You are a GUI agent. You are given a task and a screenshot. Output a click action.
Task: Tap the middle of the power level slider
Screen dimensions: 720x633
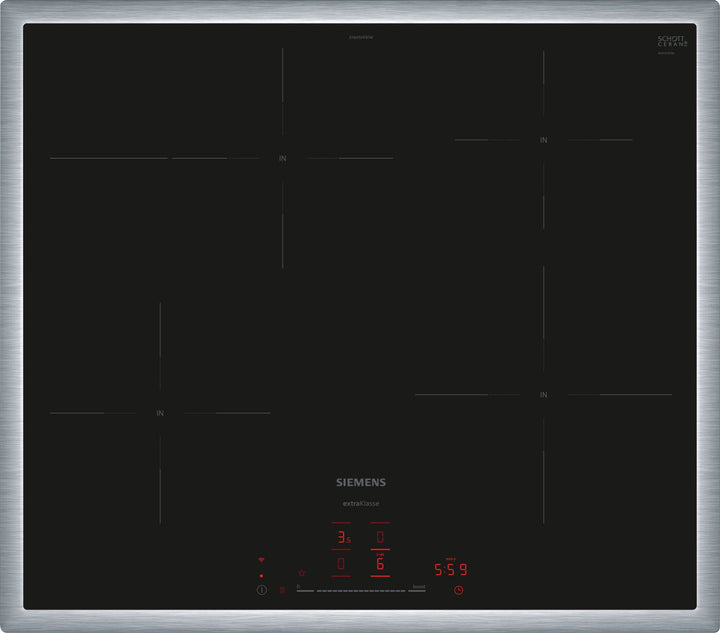(361, 591)
